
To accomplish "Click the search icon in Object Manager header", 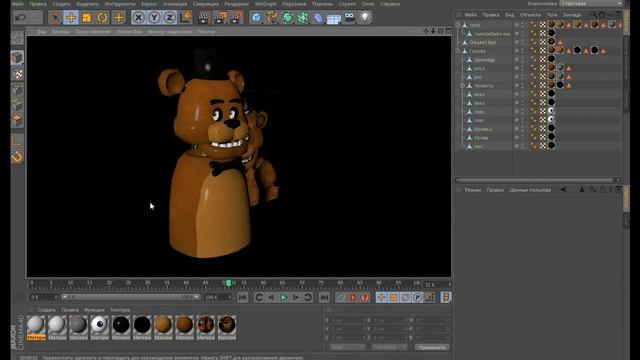I will 594,15.
